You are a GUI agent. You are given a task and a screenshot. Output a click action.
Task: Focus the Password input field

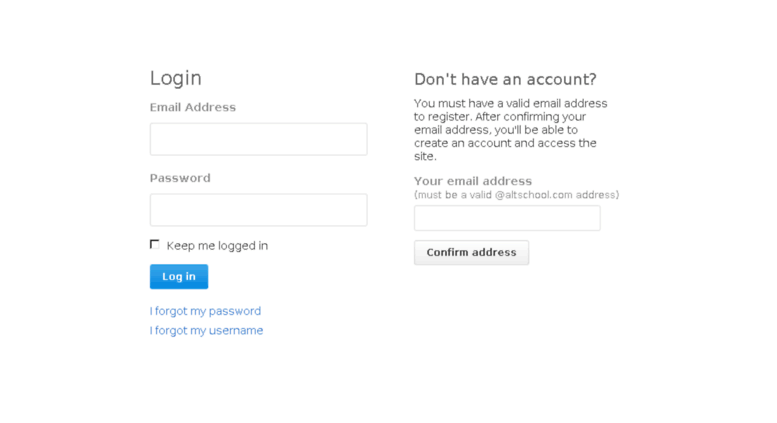pyautogui.click(x=259, y=210)
